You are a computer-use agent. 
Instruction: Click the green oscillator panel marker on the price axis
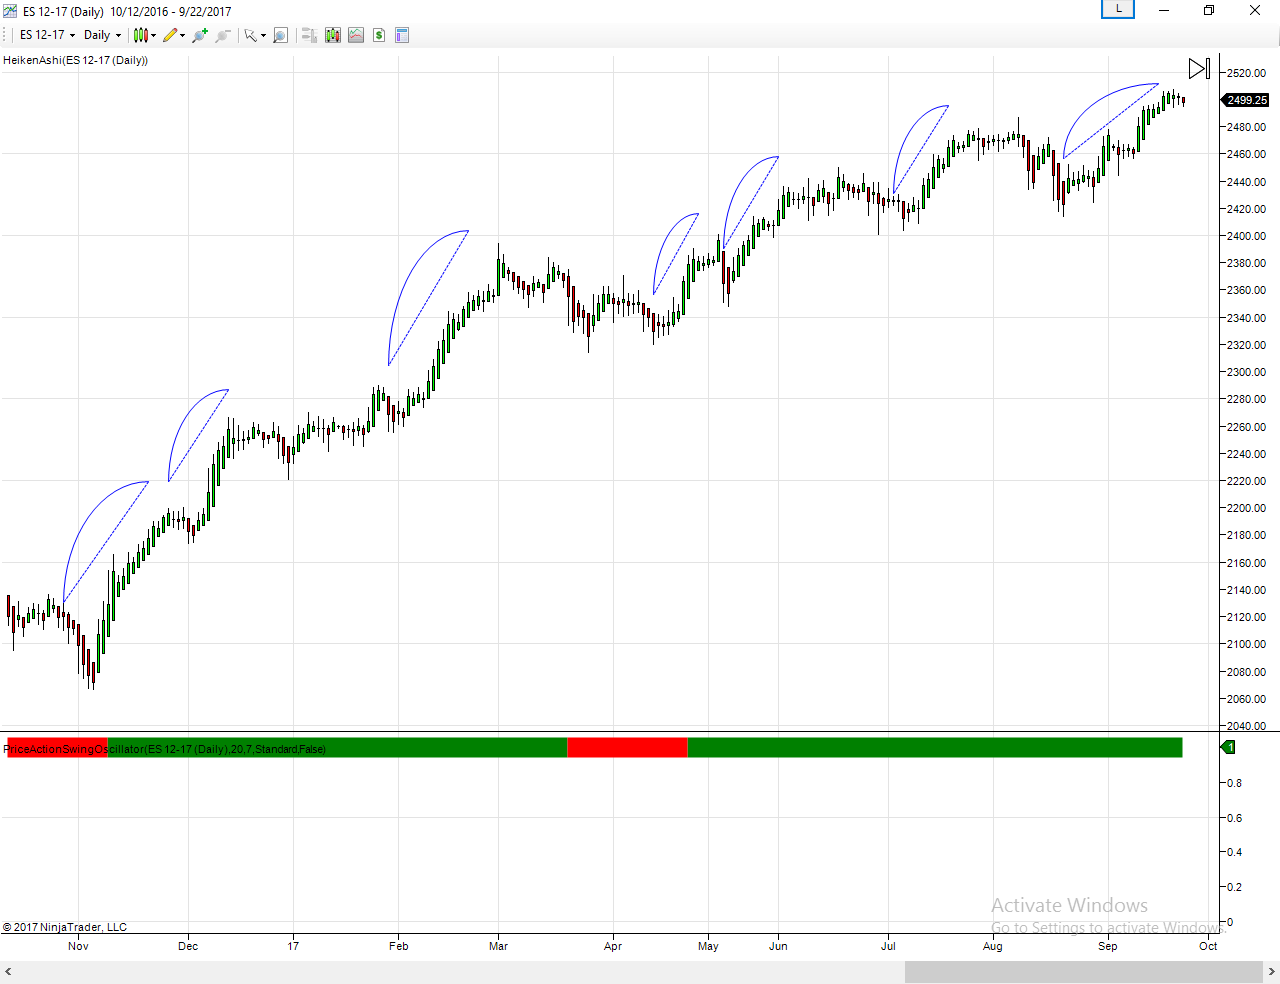1228,747
